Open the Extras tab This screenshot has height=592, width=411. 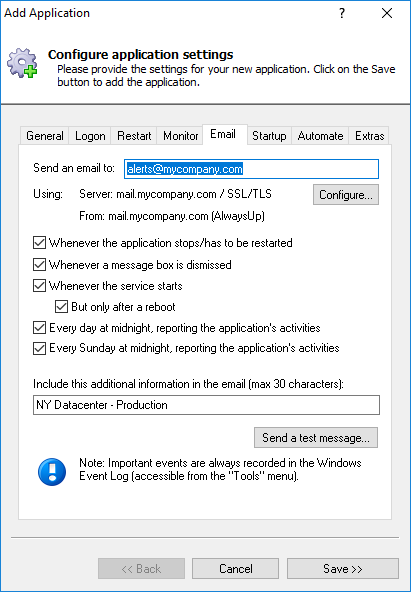tap(369, 136)
